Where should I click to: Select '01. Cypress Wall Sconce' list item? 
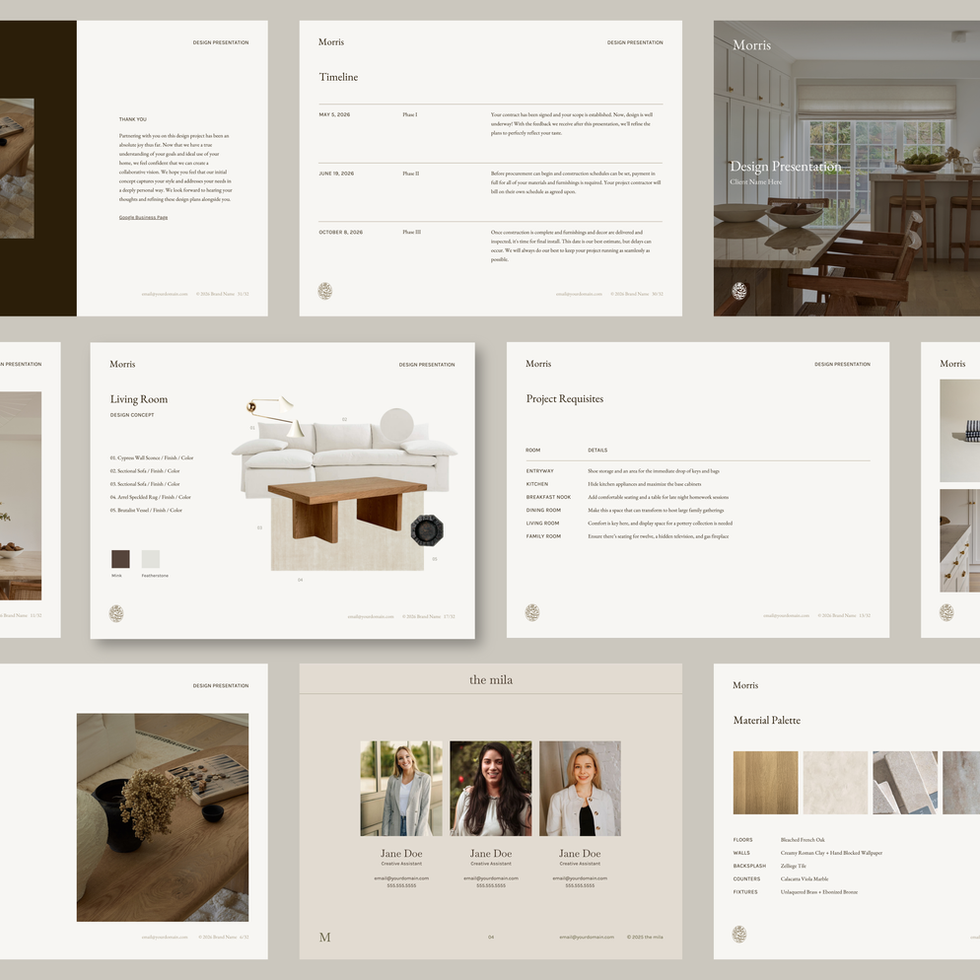click(x=151, y=458)
